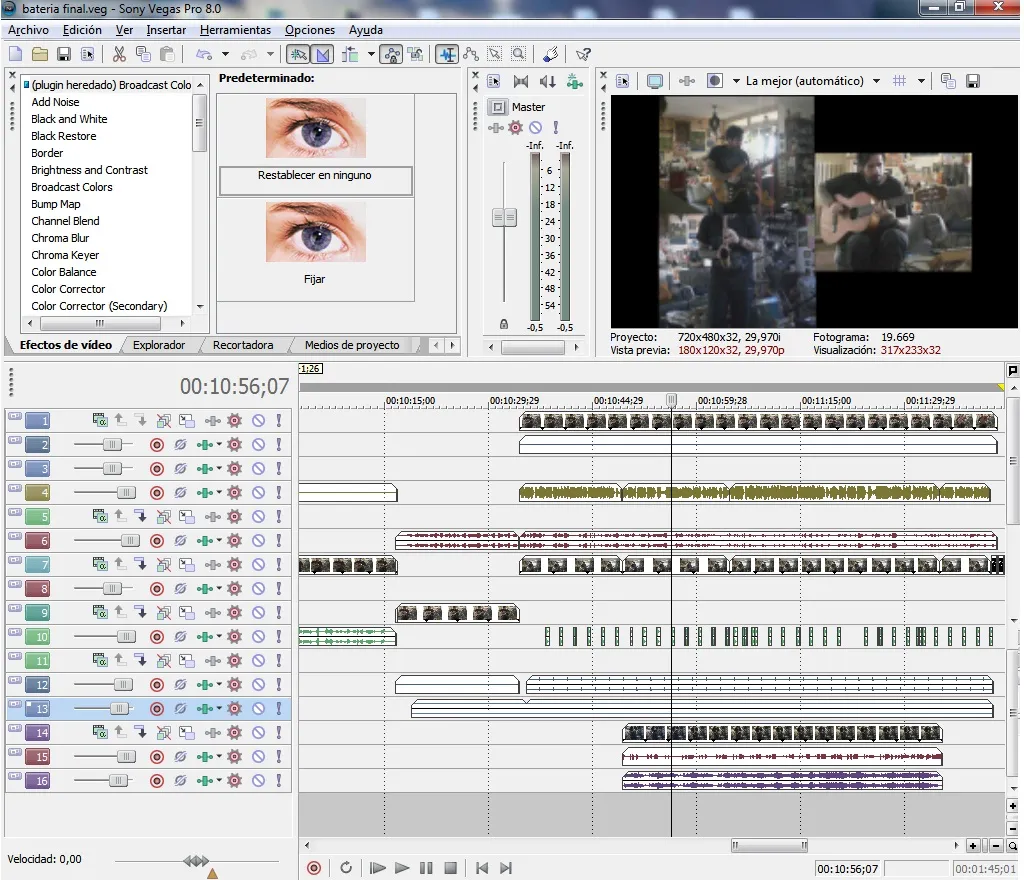Switch to the Recortadora tab
Viewport: 1024px width, 880px height.
(243, 345)
